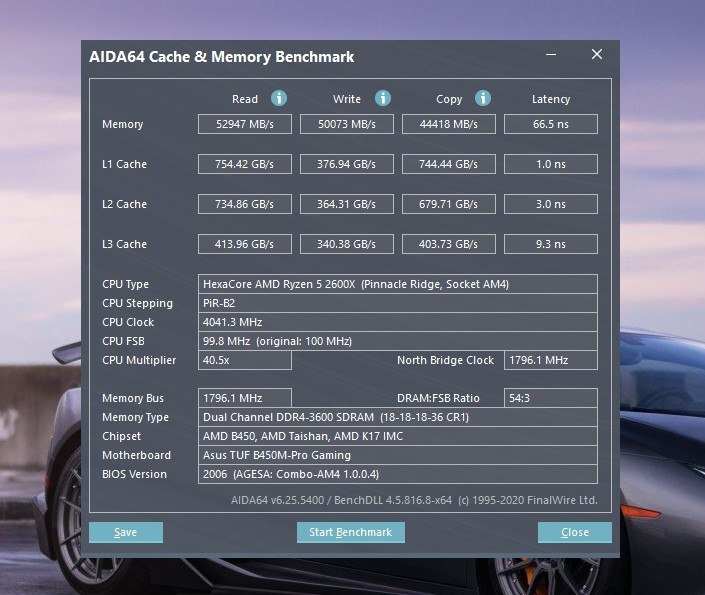Viewport: 705px width, 595px height.
Task: Click the CPU FSB value 99.8 MHz
Action: (x=397, y=341)
